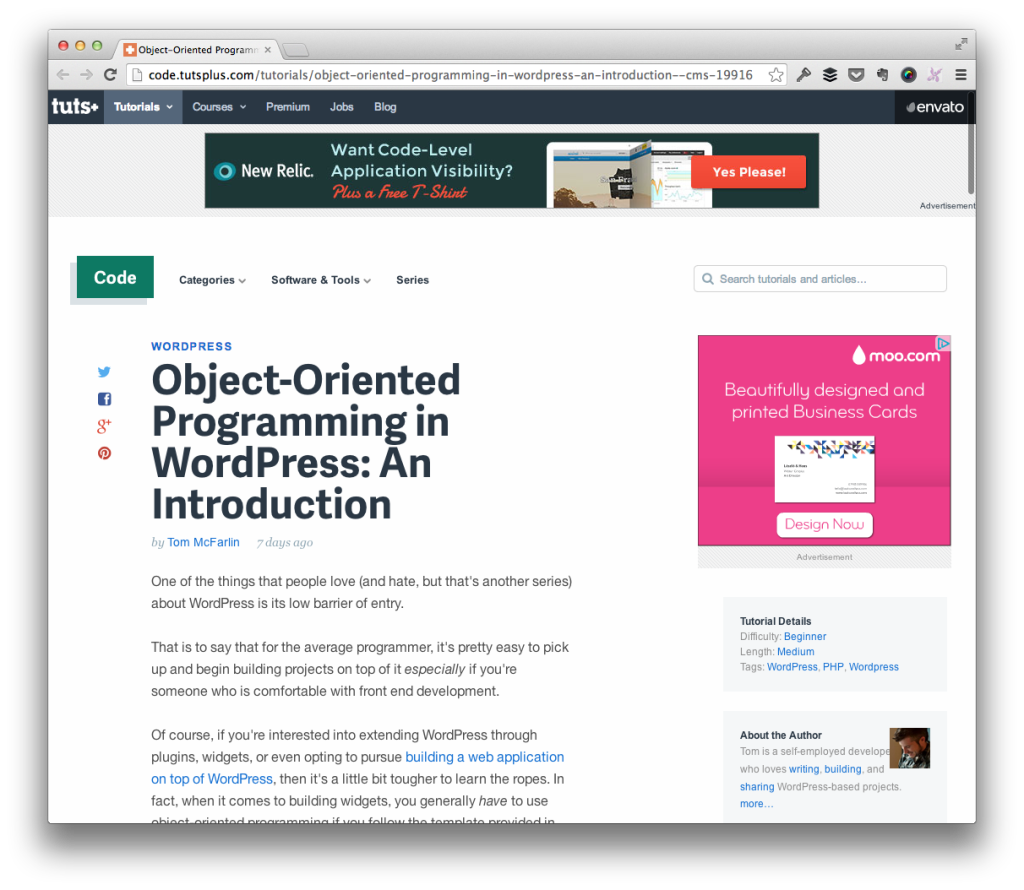Share article on Facebook icon
This screenshot has width=1024, height=890.
tap(104, 399)
